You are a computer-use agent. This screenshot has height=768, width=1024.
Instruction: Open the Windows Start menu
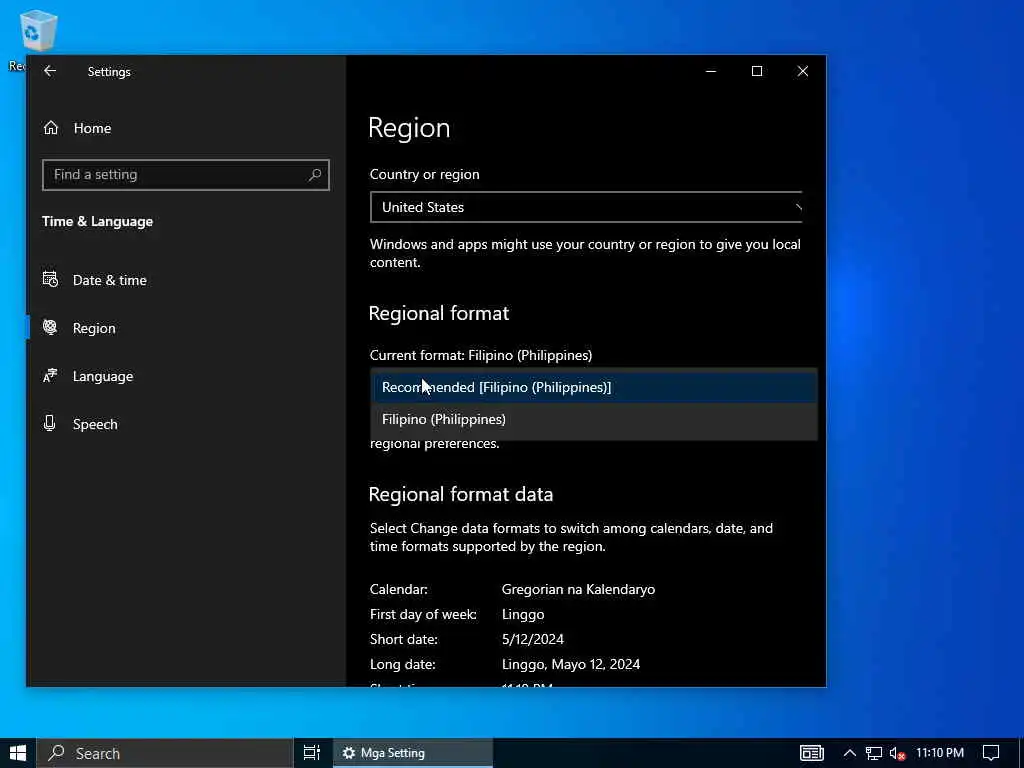pyautogui.click(x=18, y=753)
